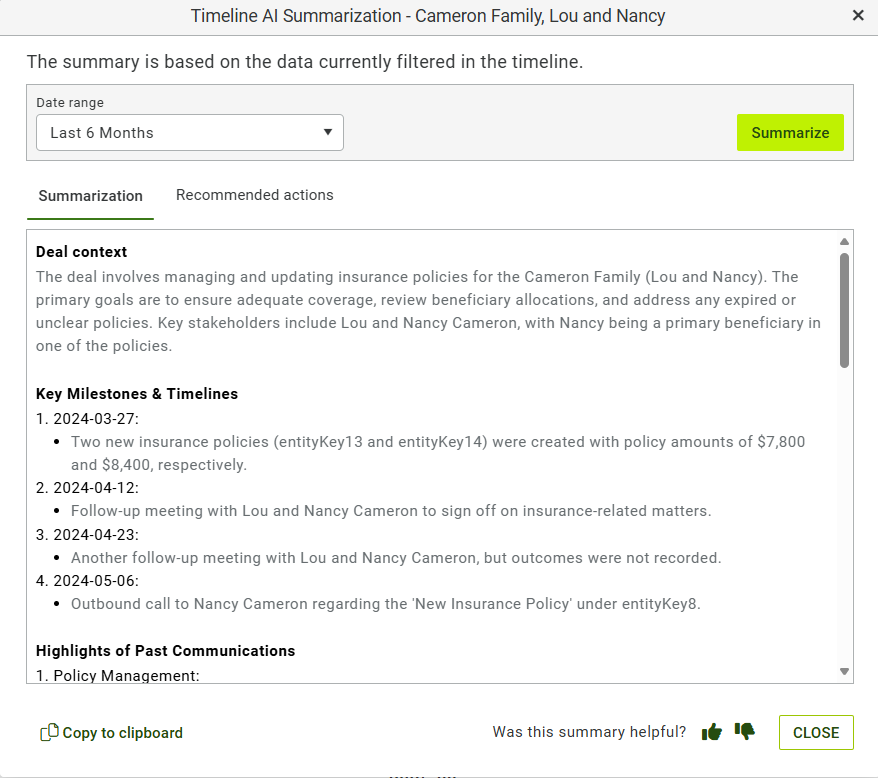Click the Key Milestones & Timelines heading
Image resolution: width=878 pixels, height=778 pixels.
[137, 394]
